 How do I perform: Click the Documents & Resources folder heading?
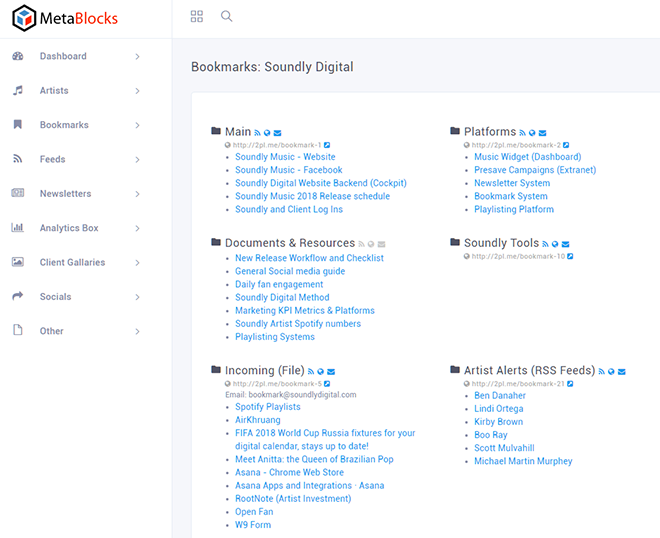(x=290, y=243)
